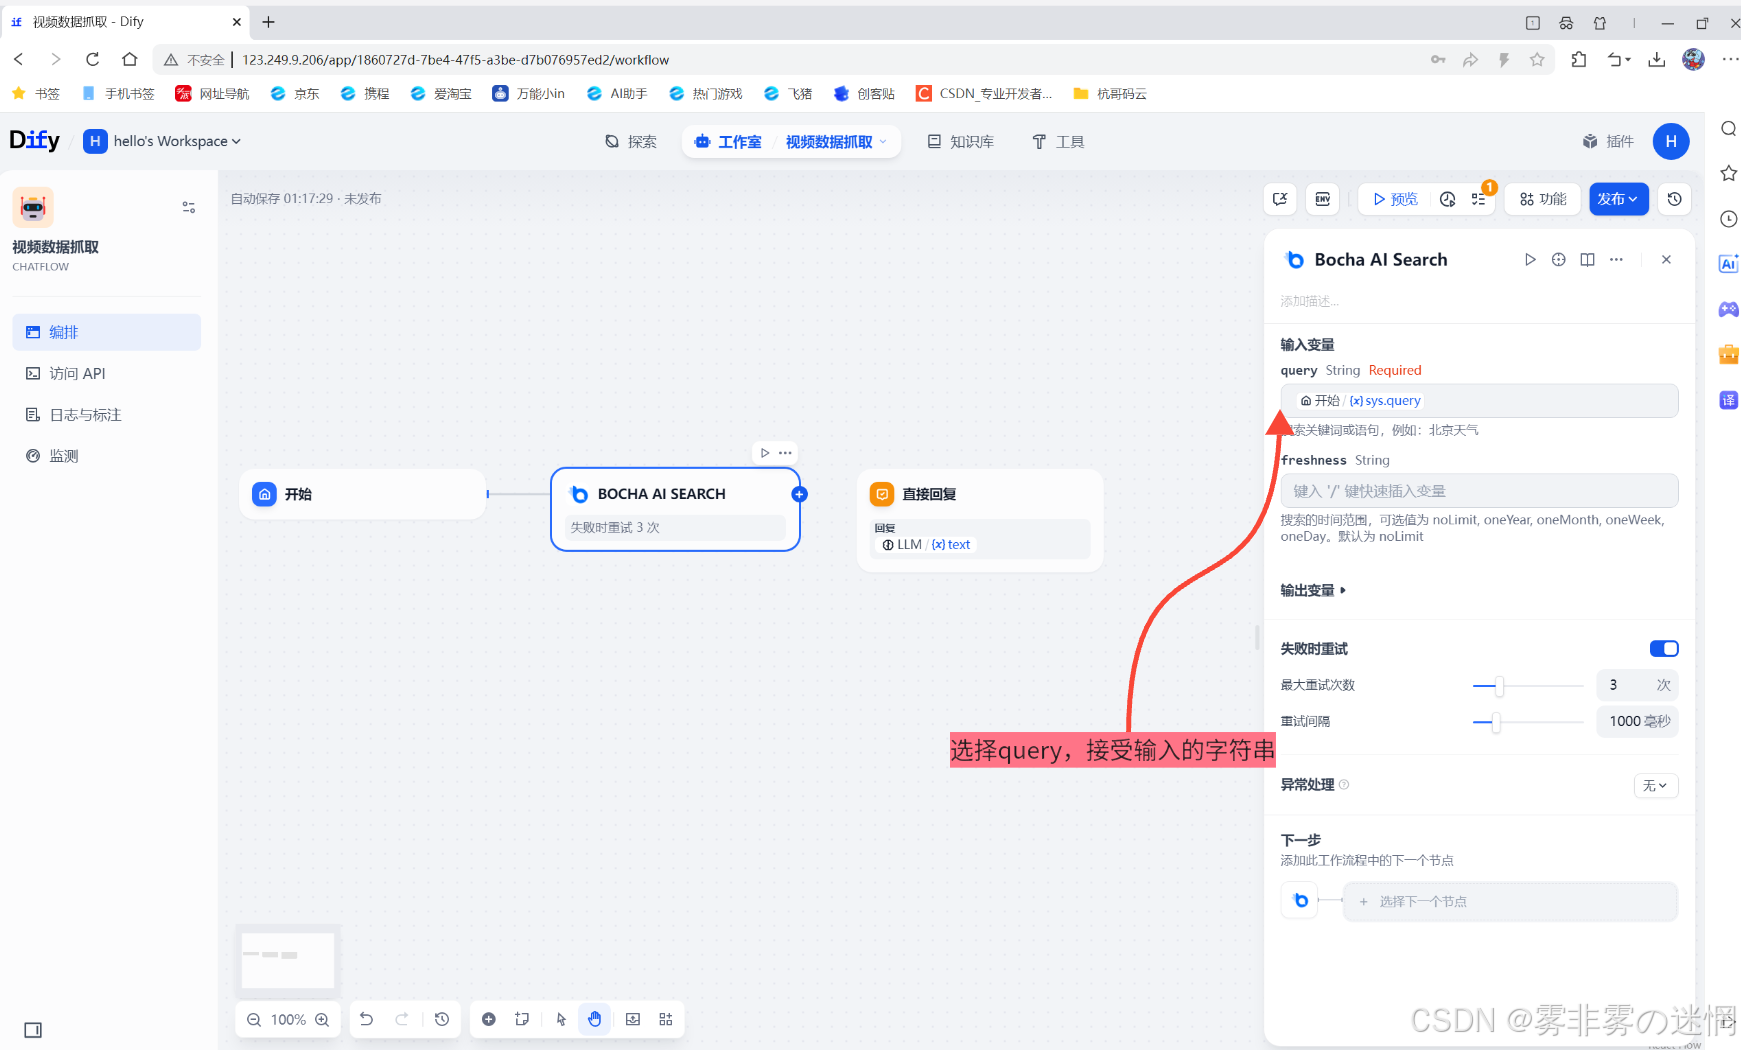Image resolution: width=1741 pixels, height=1050 pixels.
Task: Open change history in bottom toolbar
Action: coord(442,1019)
